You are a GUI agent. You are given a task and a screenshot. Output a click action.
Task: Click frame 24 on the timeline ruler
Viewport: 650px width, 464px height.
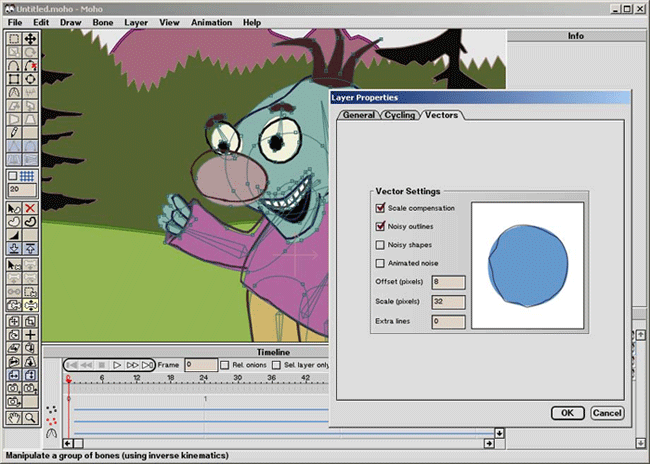(203, 377)
